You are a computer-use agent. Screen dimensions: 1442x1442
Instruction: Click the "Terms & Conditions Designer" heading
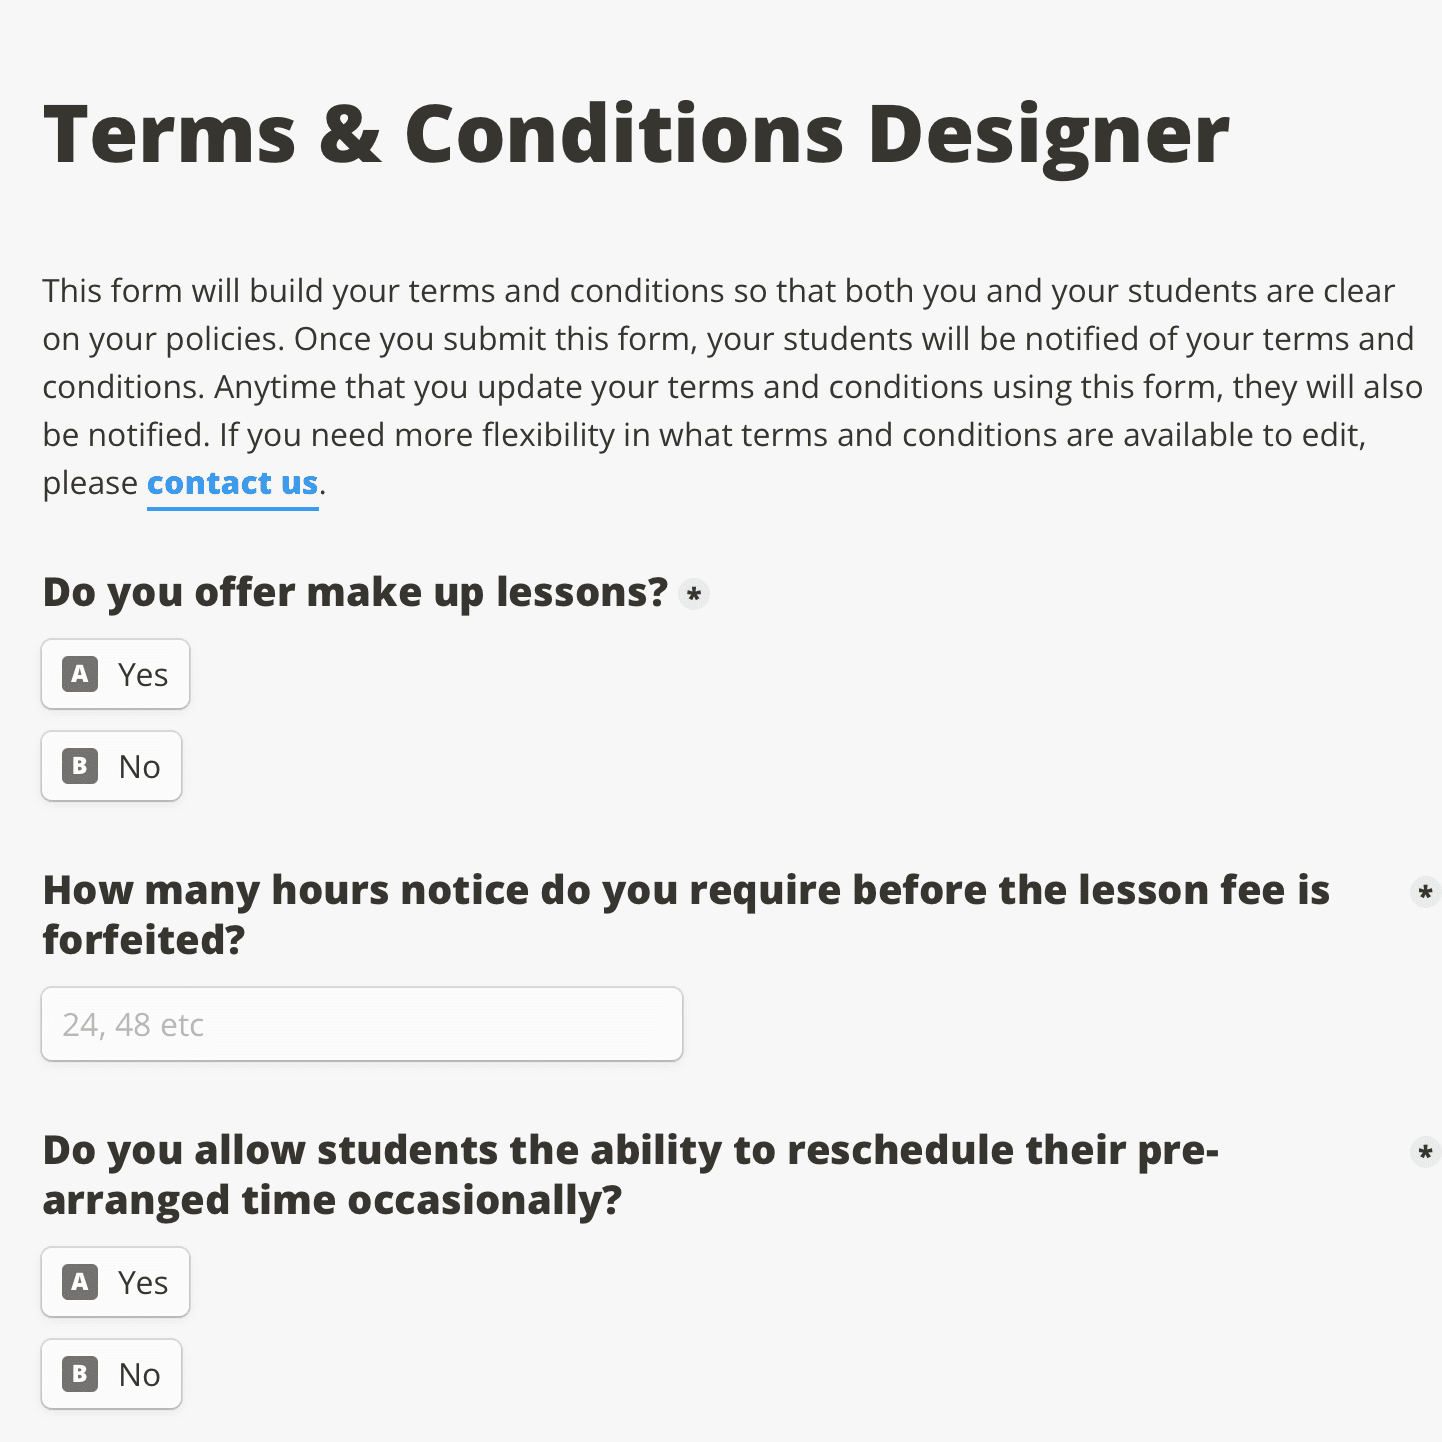(x=636, y=133)
